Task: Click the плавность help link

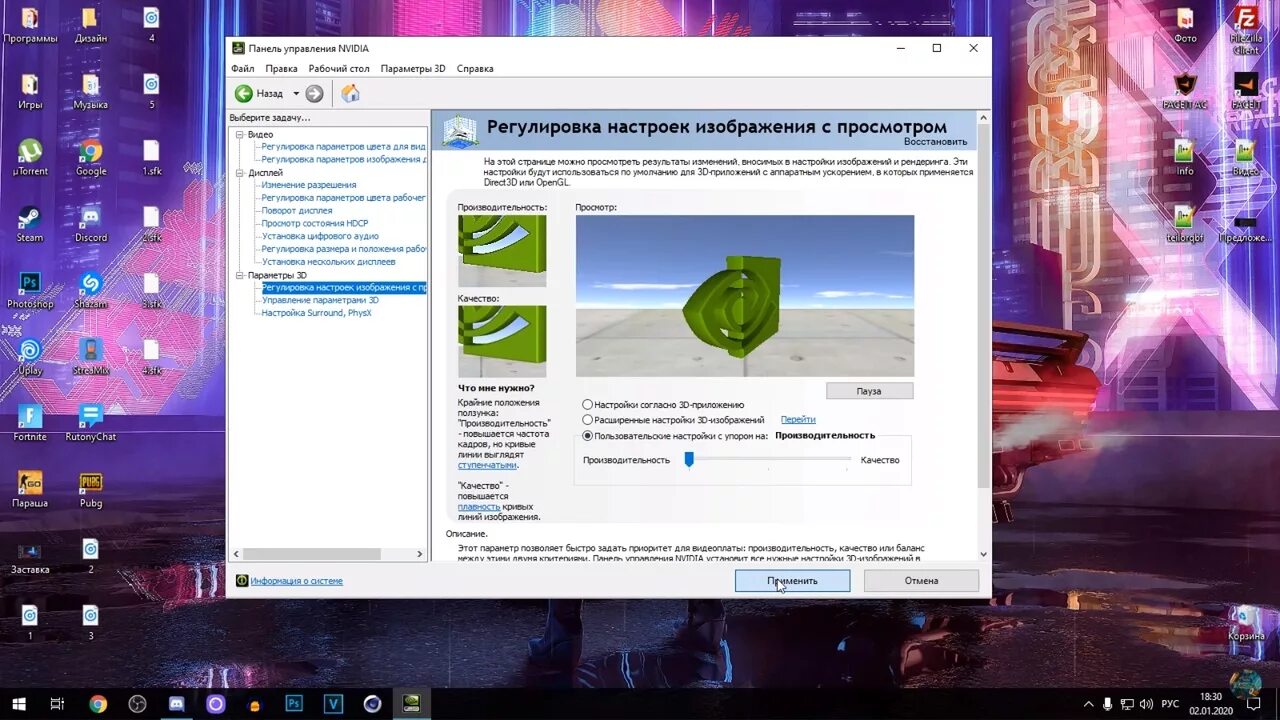Action: pyautogui.click(x=479, y=507)
